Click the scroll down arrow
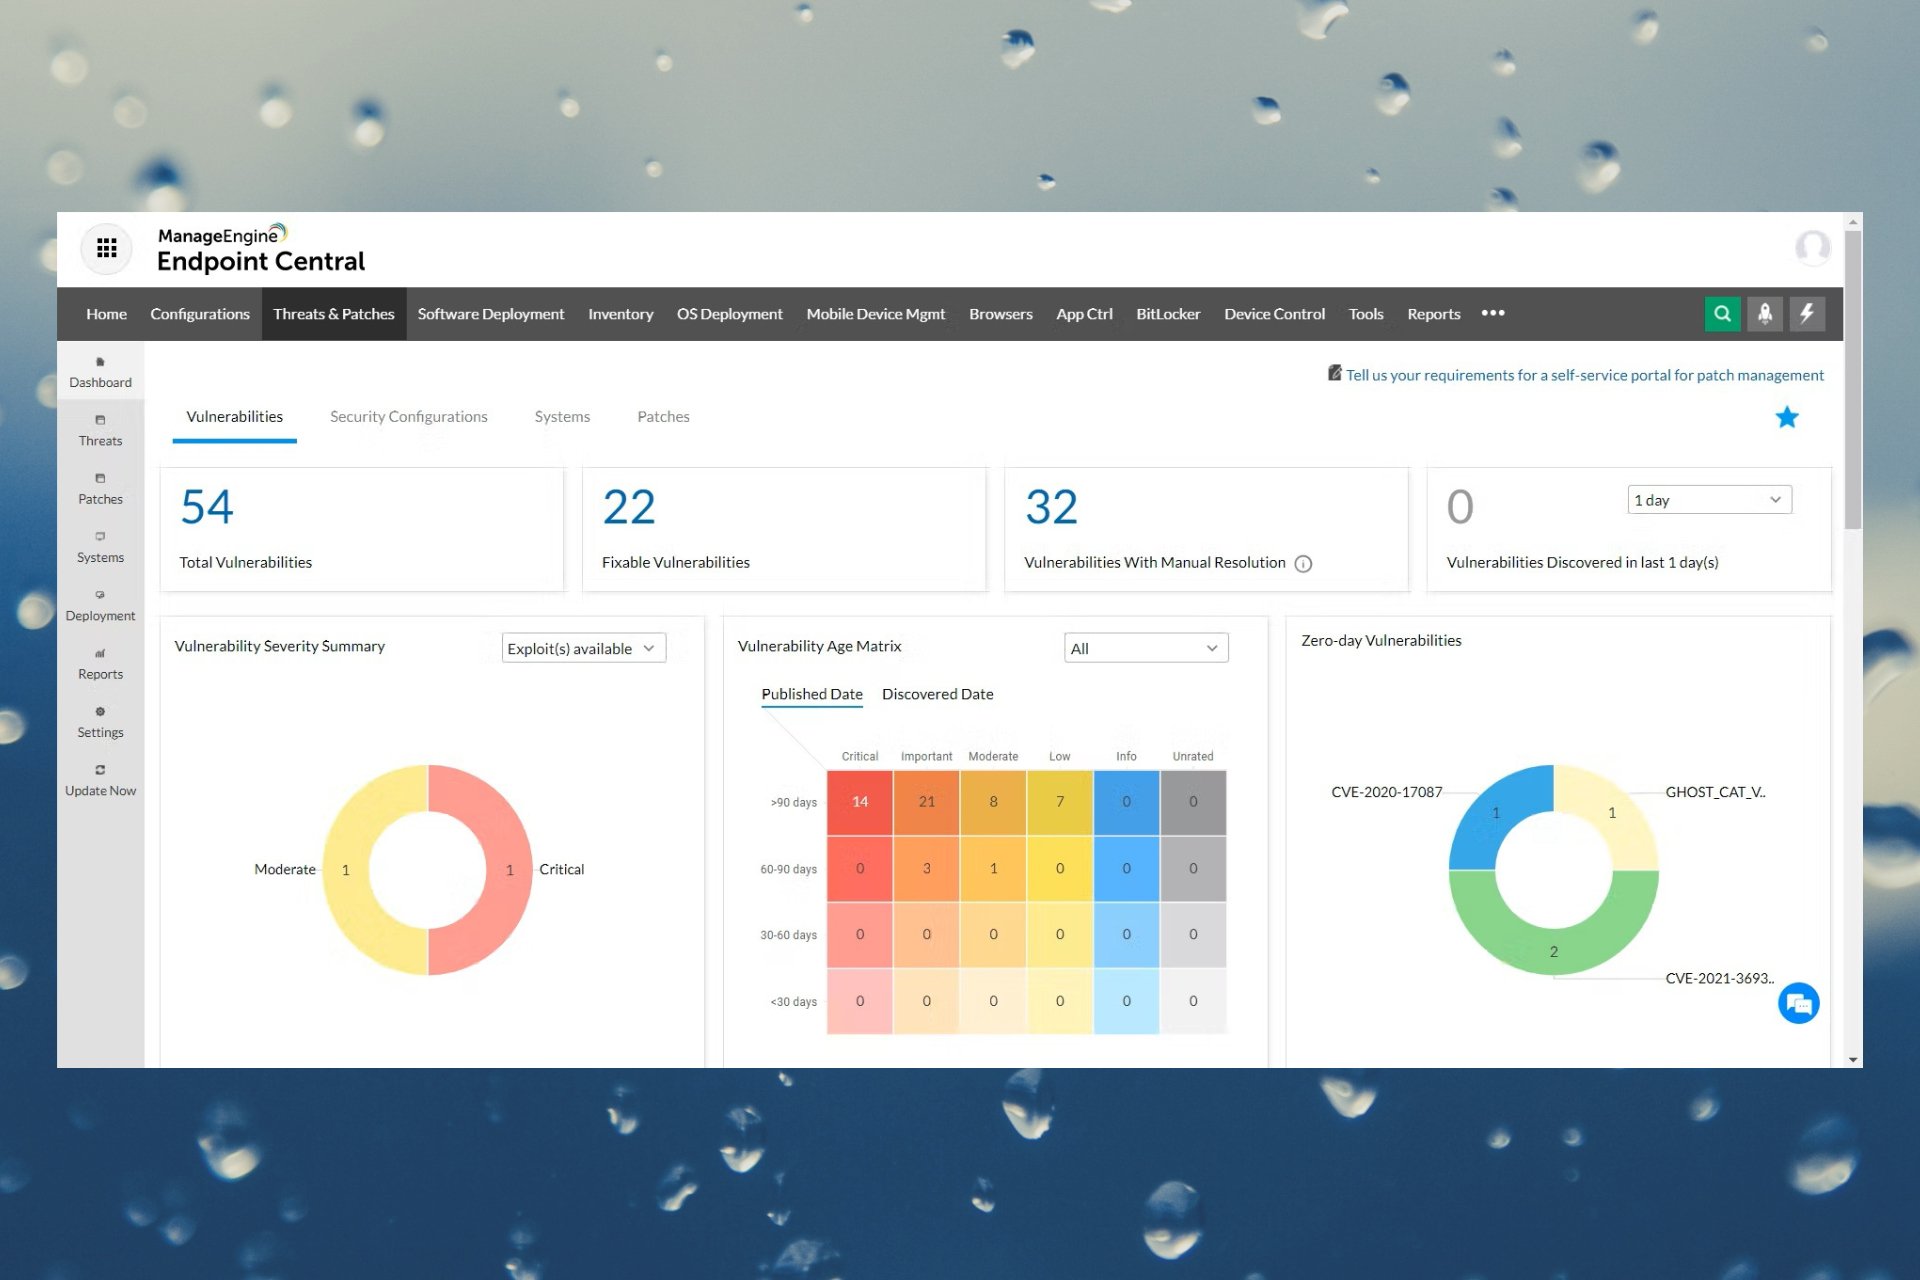This screenshot has width=1920, height=1280. click(1853, 1059)
